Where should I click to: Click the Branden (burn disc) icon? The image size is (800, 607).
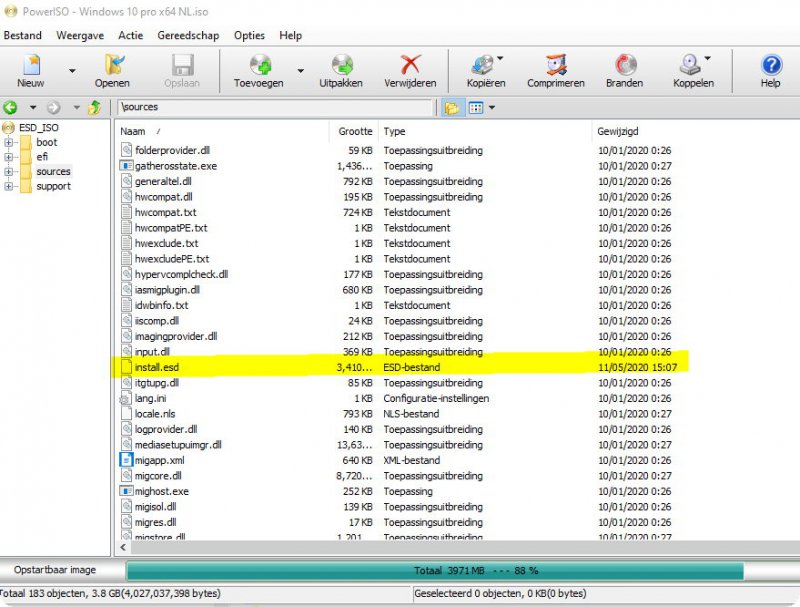tap(626, 67)
